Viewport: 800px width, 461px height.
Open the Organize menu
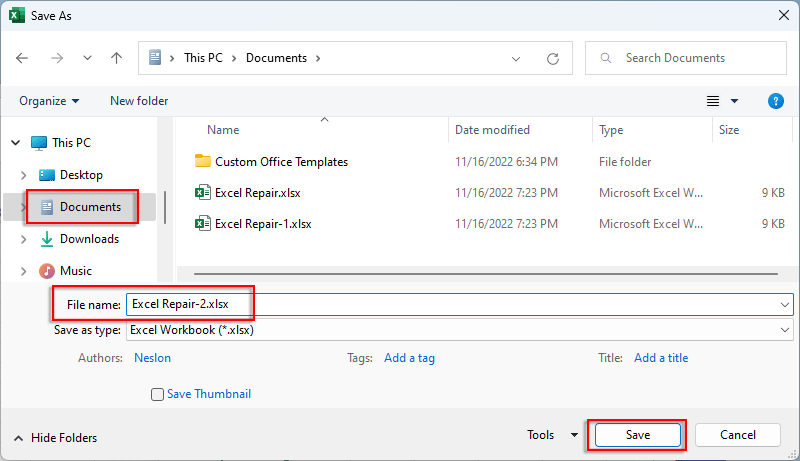tap(49, 101)
